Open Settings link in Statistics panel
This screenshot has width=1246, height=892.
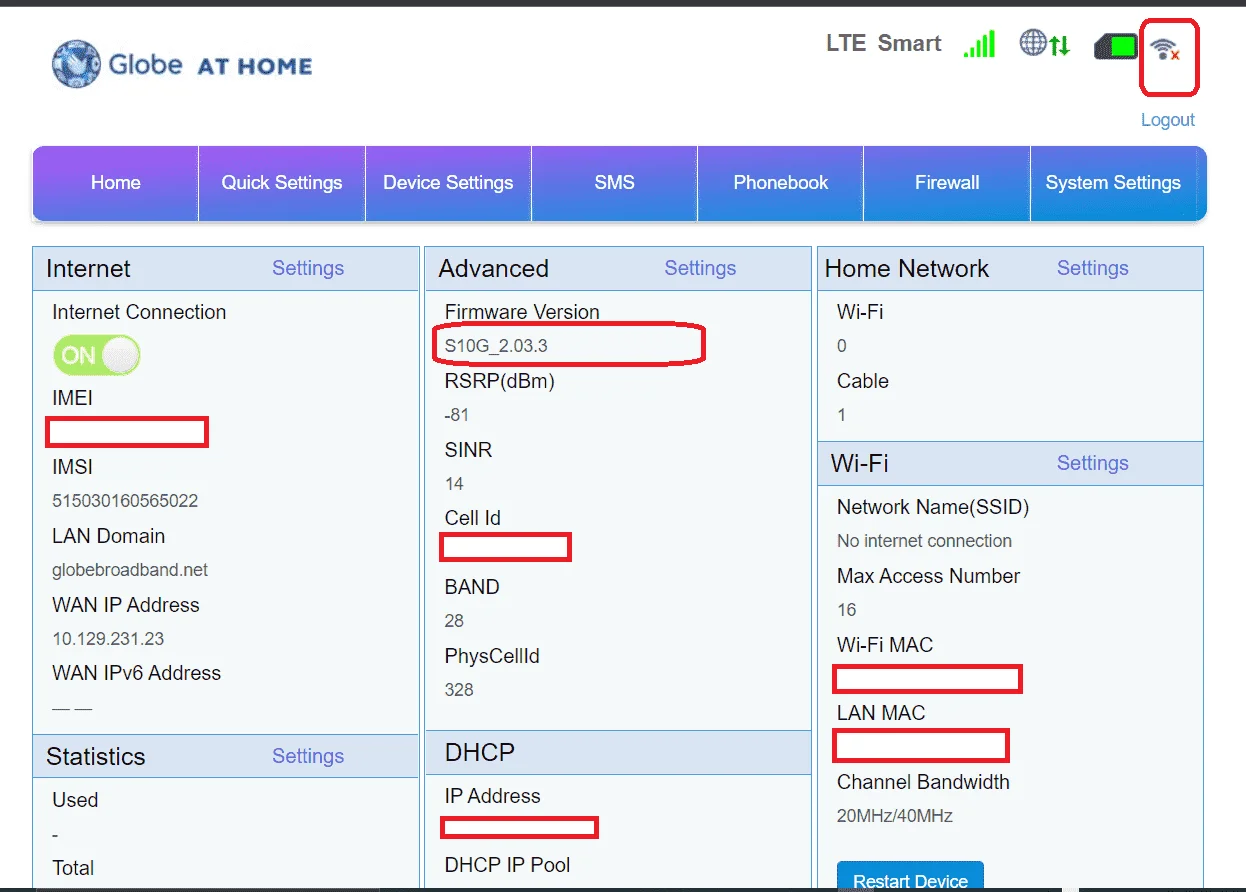[x=308, y=756]
